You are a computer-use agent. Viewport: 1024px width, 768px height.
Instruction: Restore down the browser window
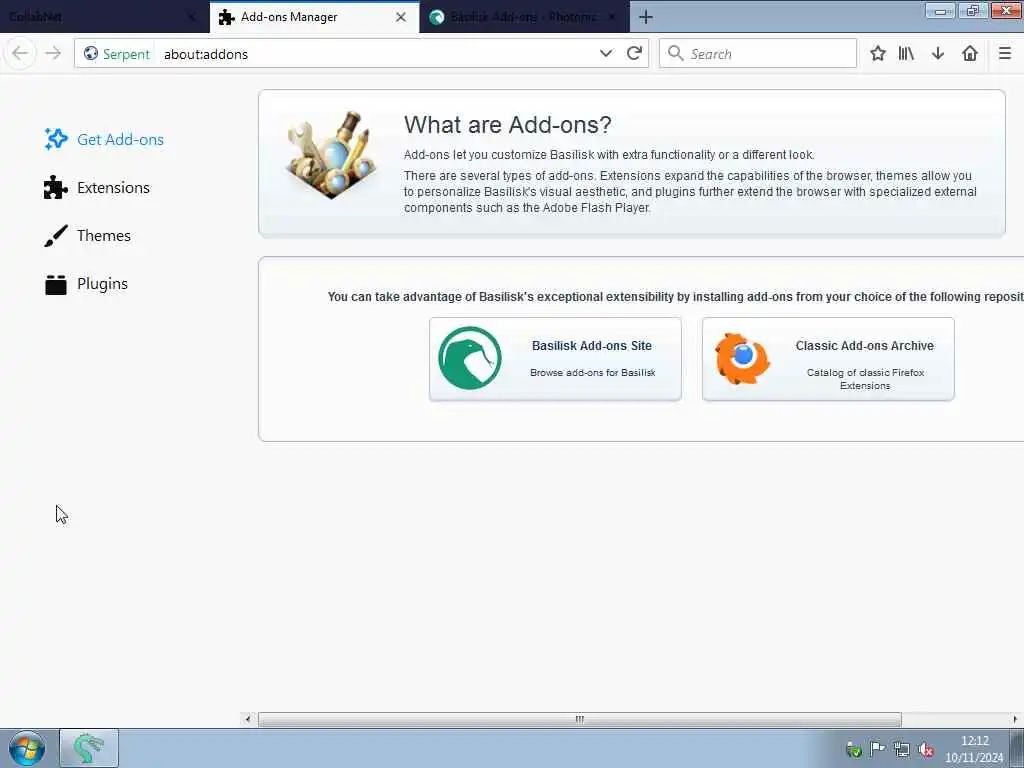coord(972,11)
